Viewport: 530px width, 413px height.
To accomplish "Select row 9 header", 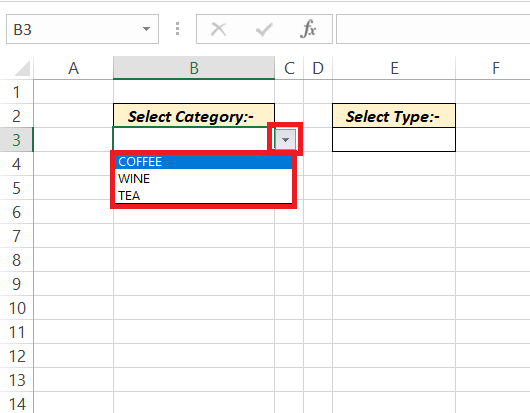I will coord(17,284).
